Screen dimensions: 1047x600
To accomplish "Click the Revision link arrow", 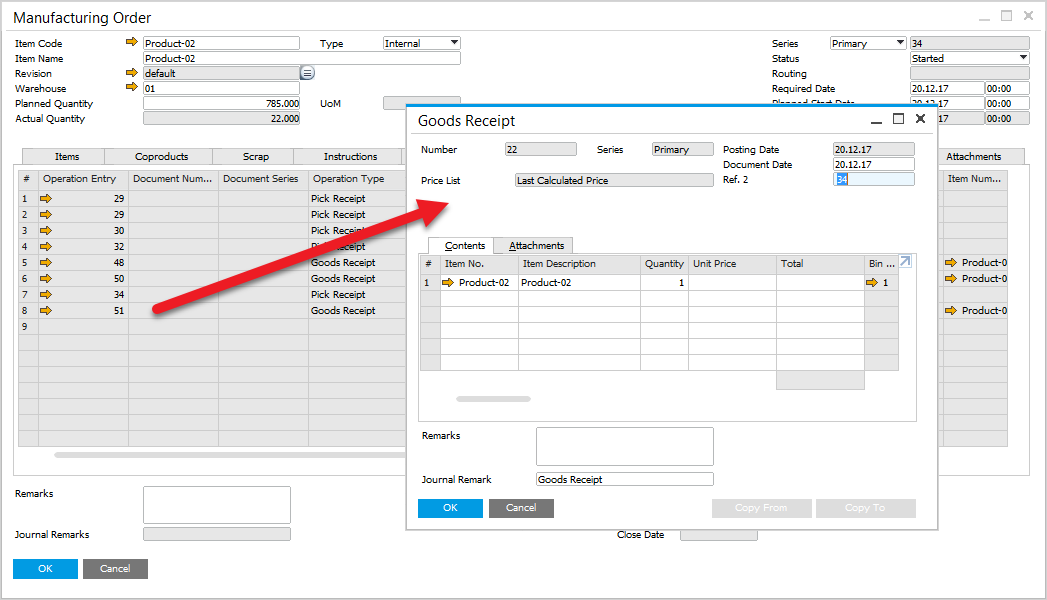I will pos(131,73).
